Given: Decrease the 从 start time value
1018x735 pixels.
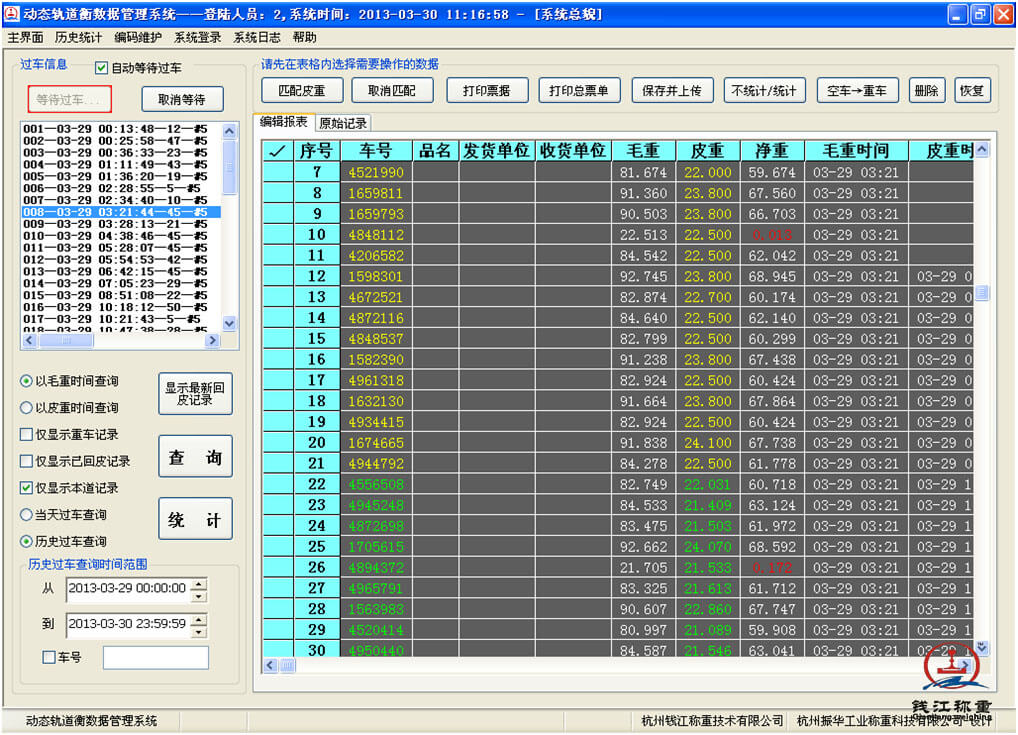Looking at the screenshot, I should click(x=200, y=595).
